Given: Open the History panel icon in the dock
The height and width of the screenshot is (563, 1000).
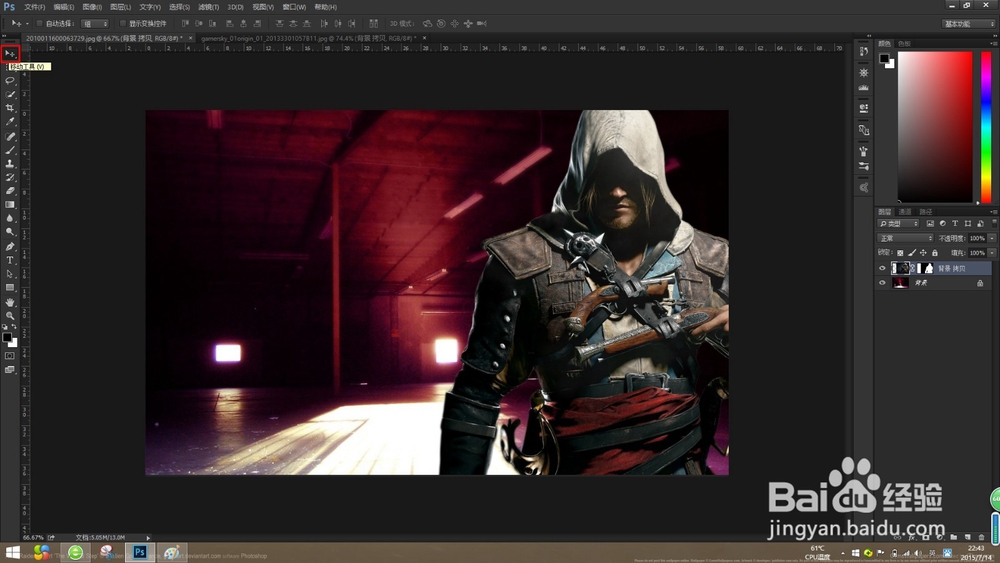Looking at the screenshot, I should (x=864, y=52).
